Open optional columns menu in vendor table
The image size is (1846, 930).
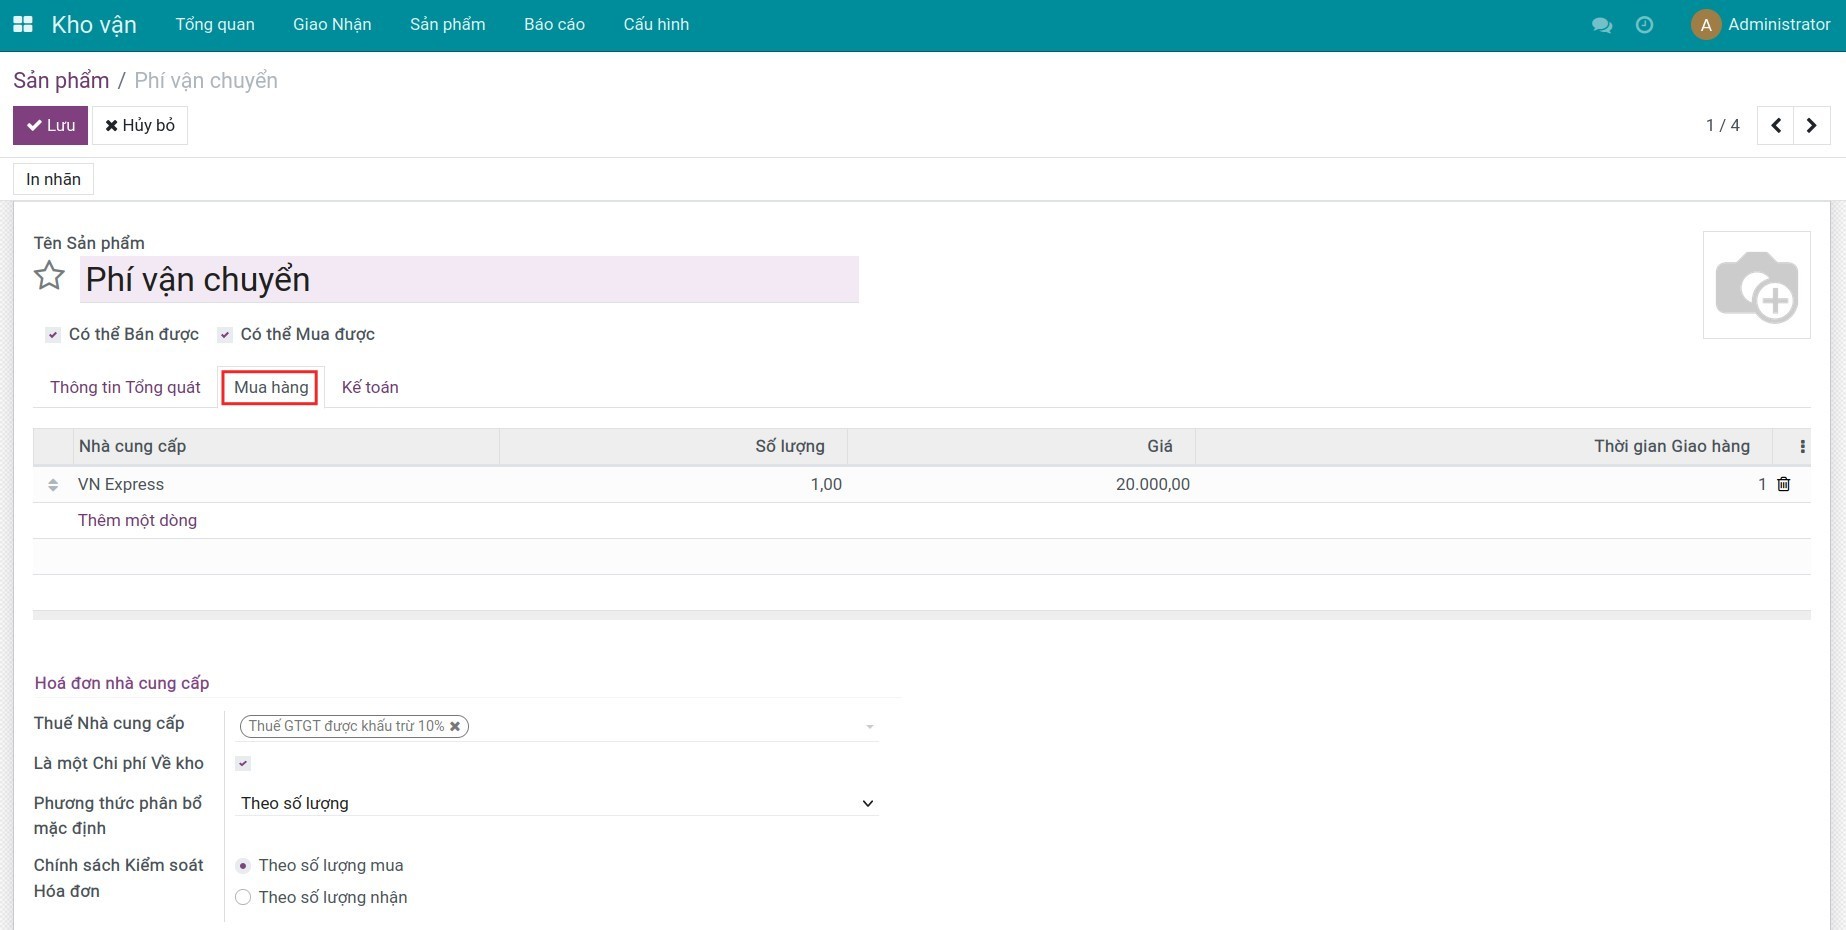tap(1802, 447)
